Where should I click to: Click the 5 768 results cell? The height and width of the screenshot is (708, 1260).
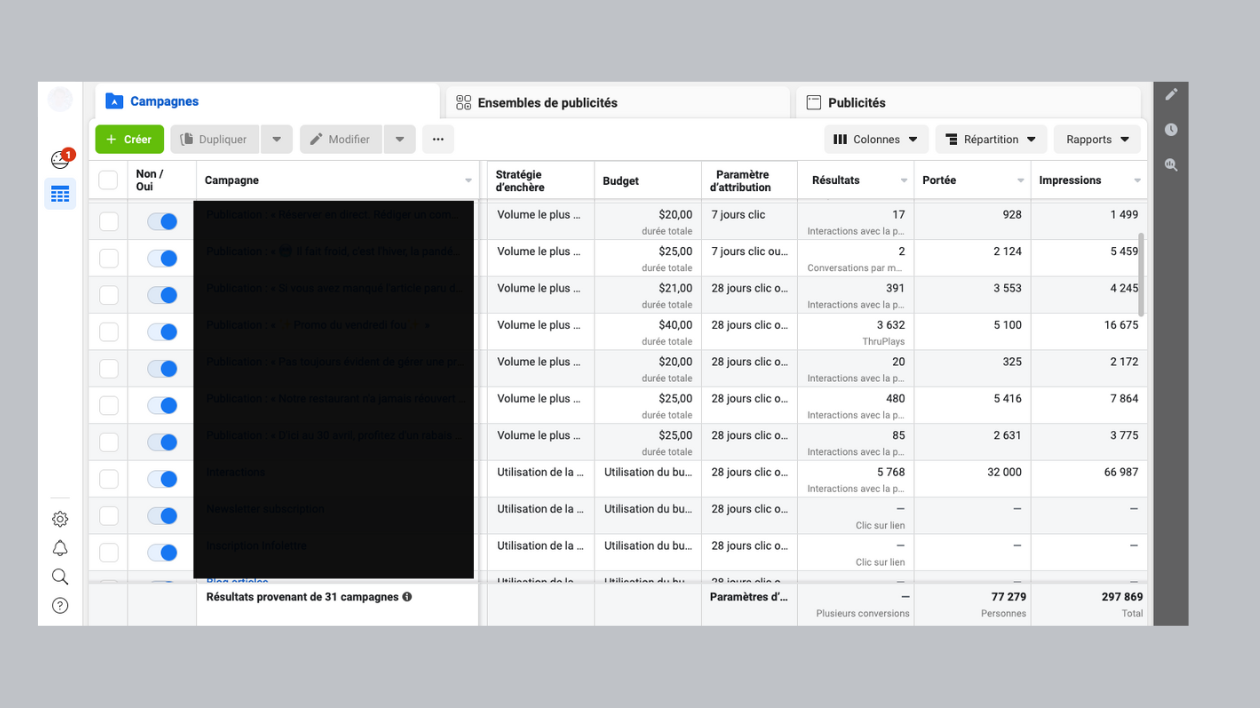[857, 479]
